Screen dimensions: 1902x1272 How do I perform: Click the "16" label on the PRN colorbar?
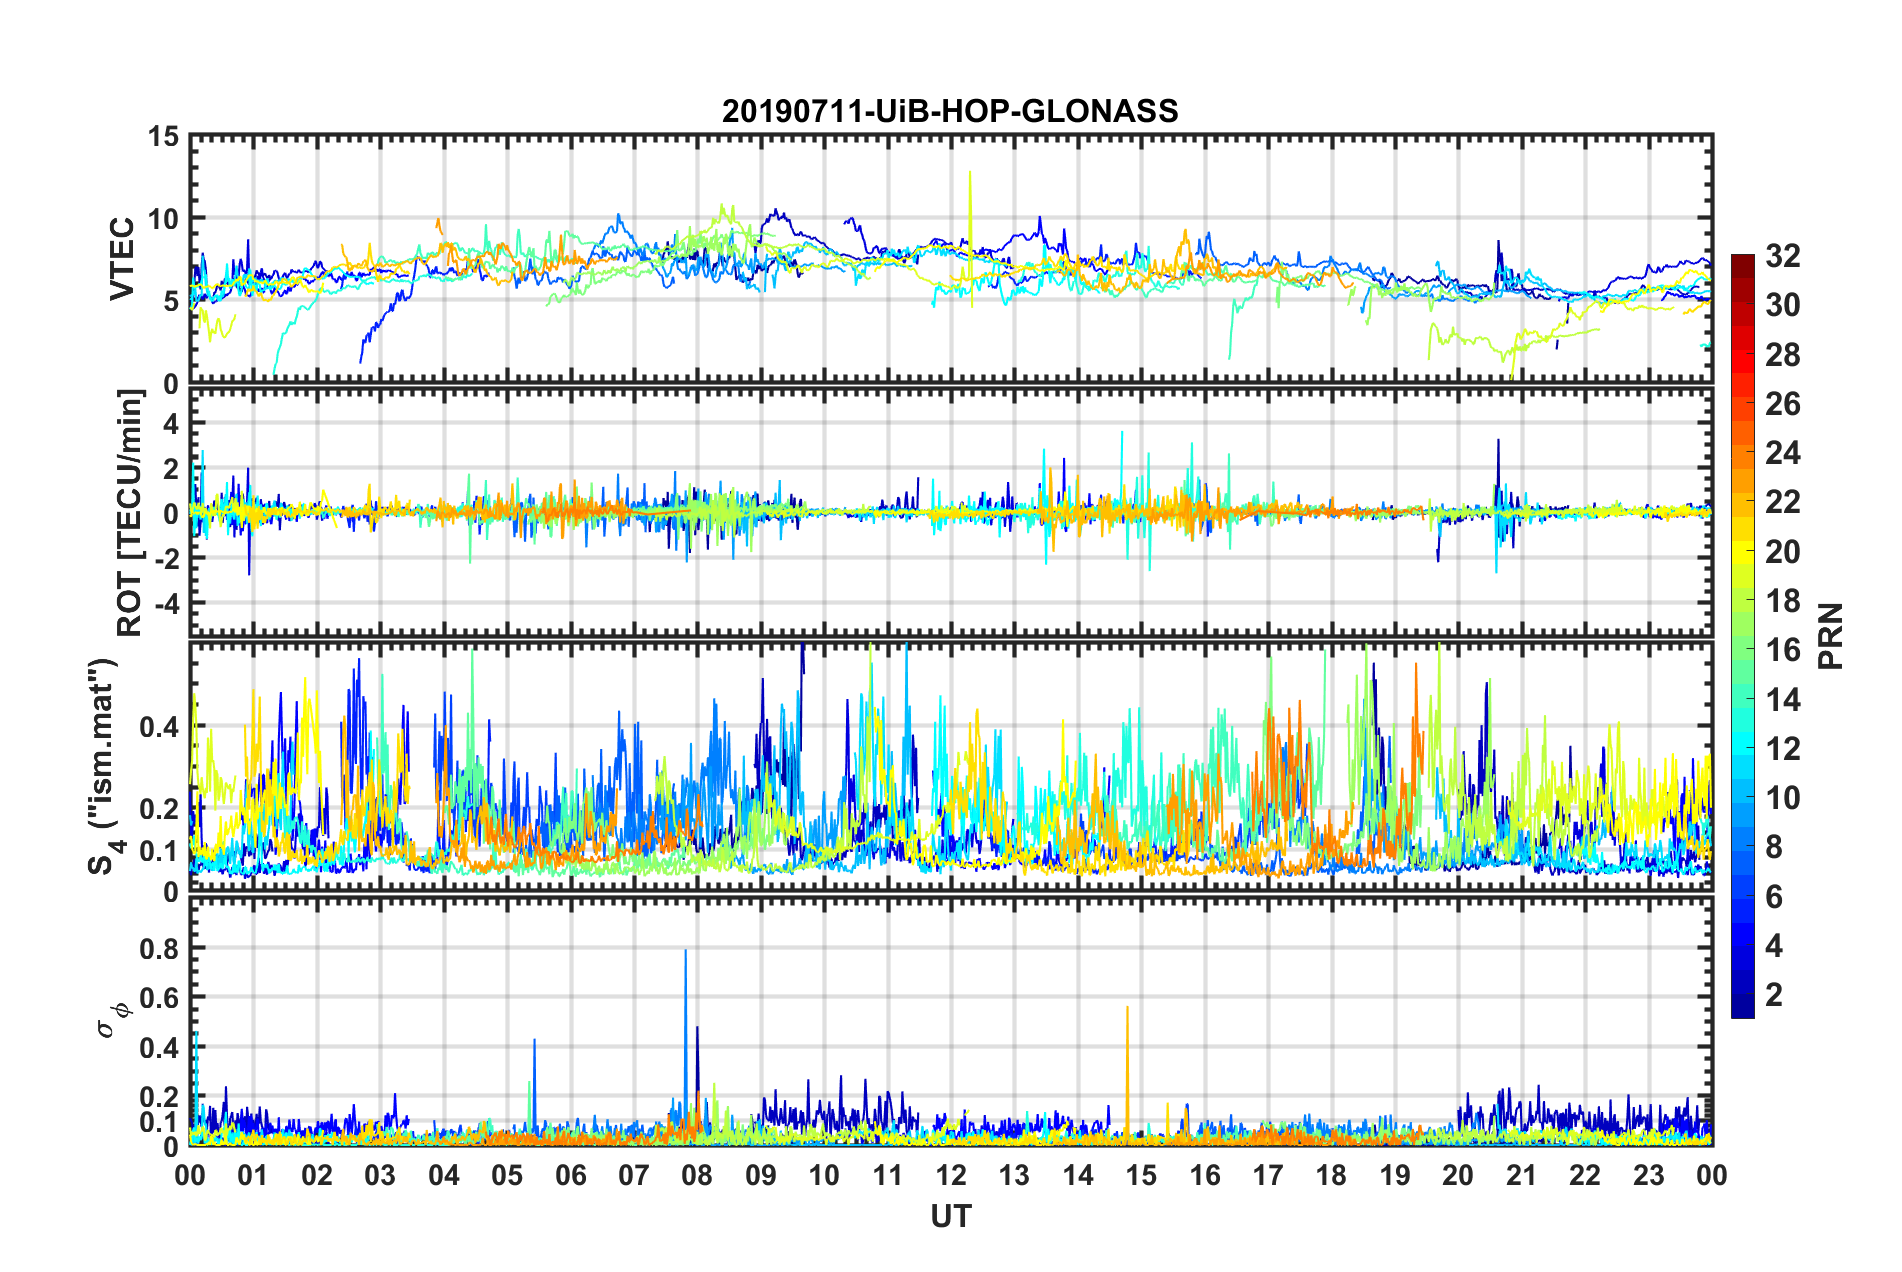point(1782,650)
